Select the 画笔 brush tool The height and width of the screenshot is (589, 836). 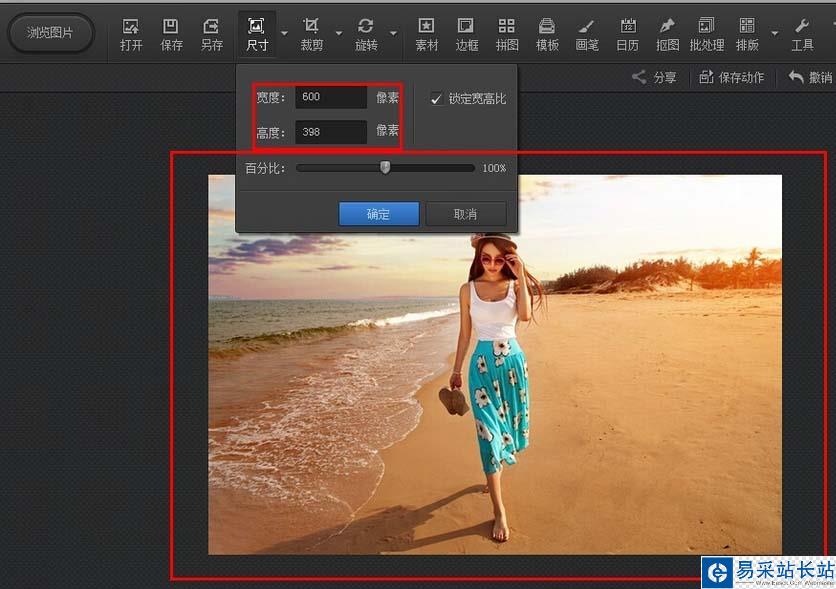pos(587,35)
